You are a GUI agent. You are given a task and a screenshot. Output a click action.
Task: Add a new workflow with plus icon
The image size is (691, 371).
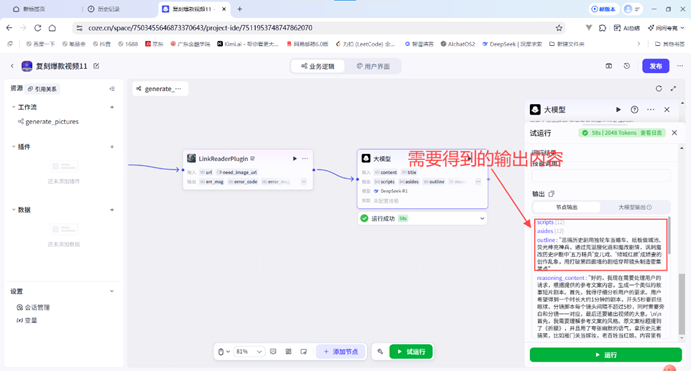pos(112,107)
